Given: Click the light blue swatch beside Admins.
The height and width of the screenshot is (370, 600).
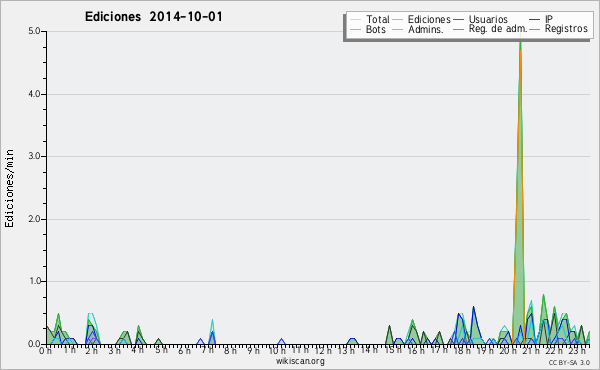Looking at the screenshot, I should (398, 29).
